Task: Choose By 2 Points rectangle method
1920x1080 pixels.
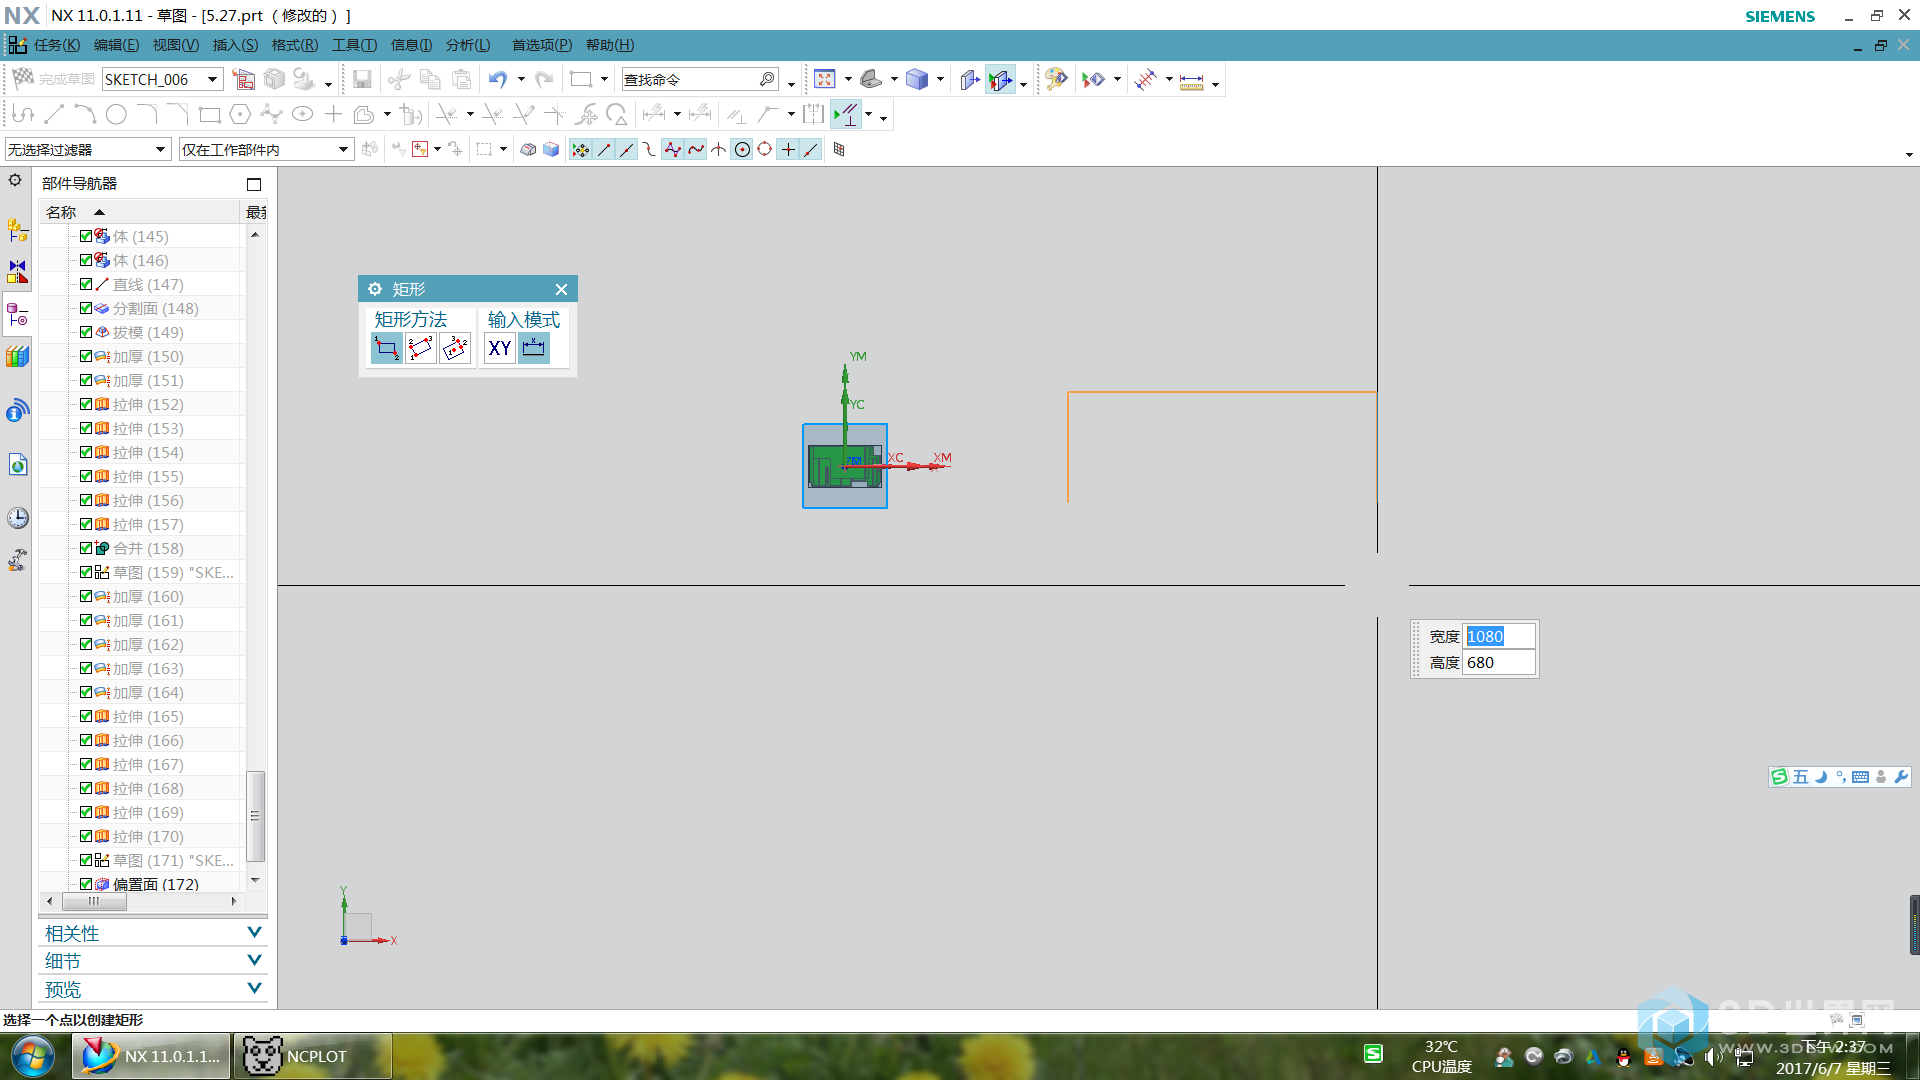Action: pos(387,348)
